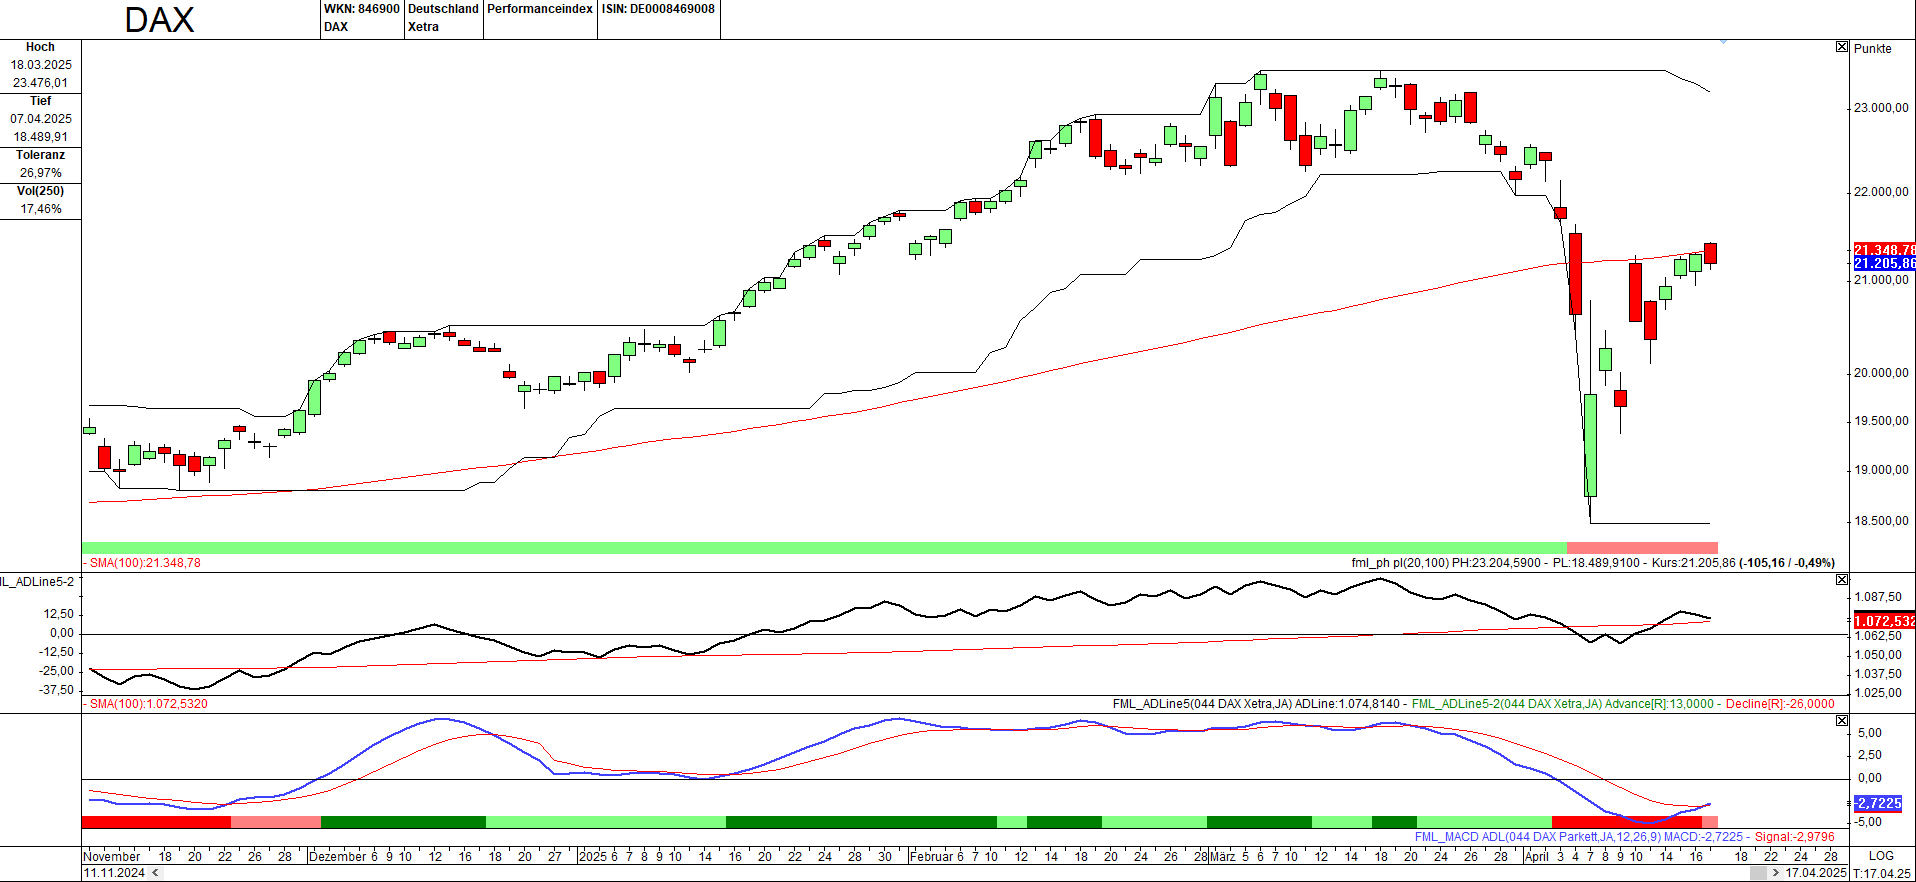Open the Toleranz value box
Screen dimensions: 1916x882
tap(41, 165)
